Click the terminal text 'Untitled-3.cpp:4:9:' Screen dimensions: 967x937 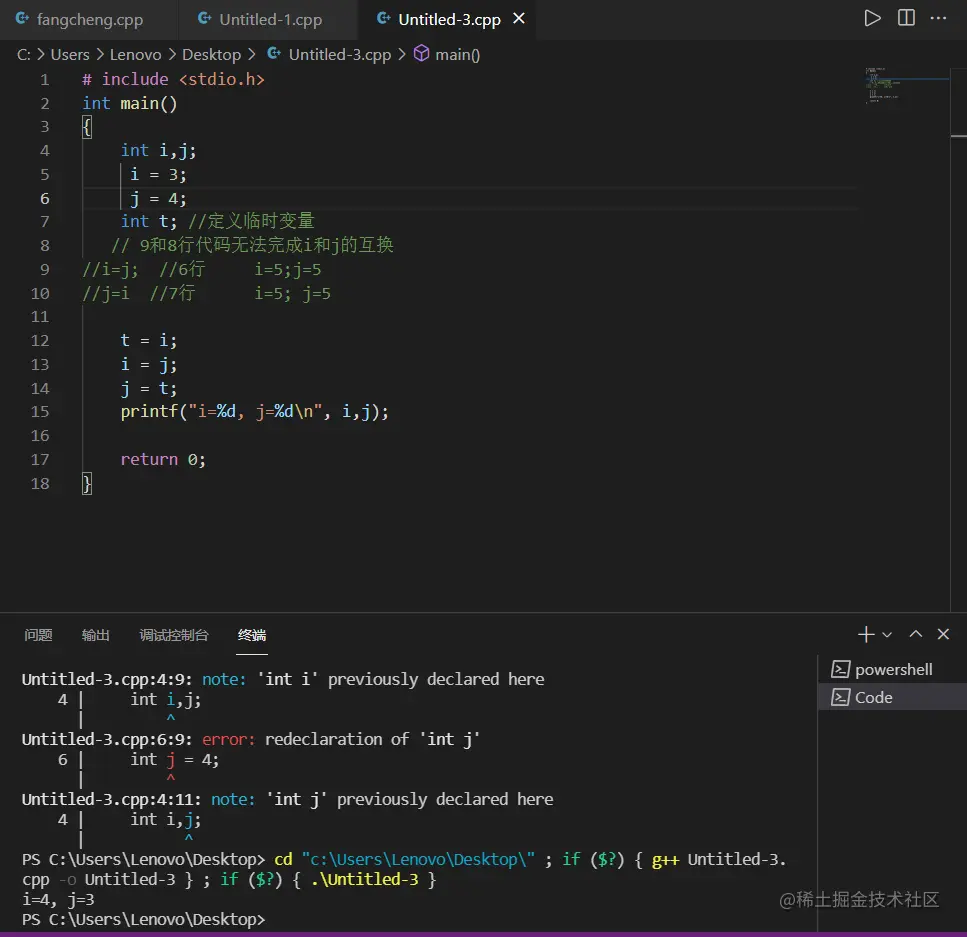click(x=107, y=679)
